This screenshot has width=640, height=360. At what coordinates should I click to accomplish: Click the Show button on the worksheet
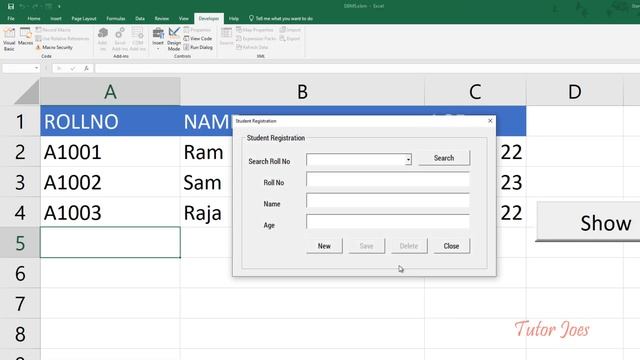point(588,222)
